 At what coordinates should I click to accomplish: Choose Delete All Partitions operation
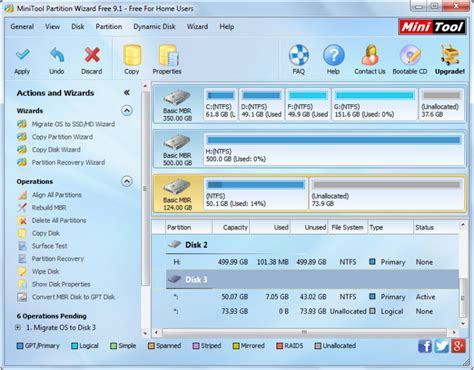click(59, 220)
